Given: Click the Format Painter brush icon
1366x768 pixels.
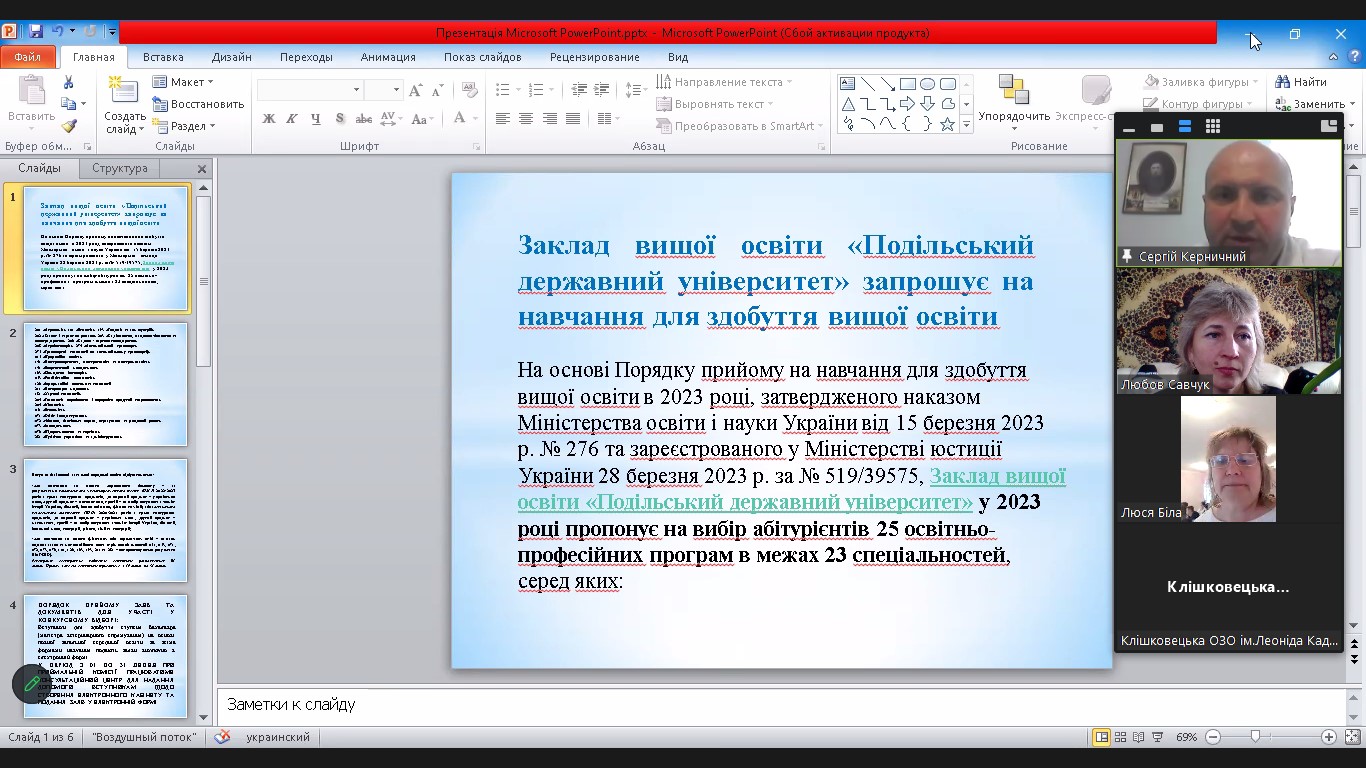Looking at the screenshot, I should [x=68, y=127].
